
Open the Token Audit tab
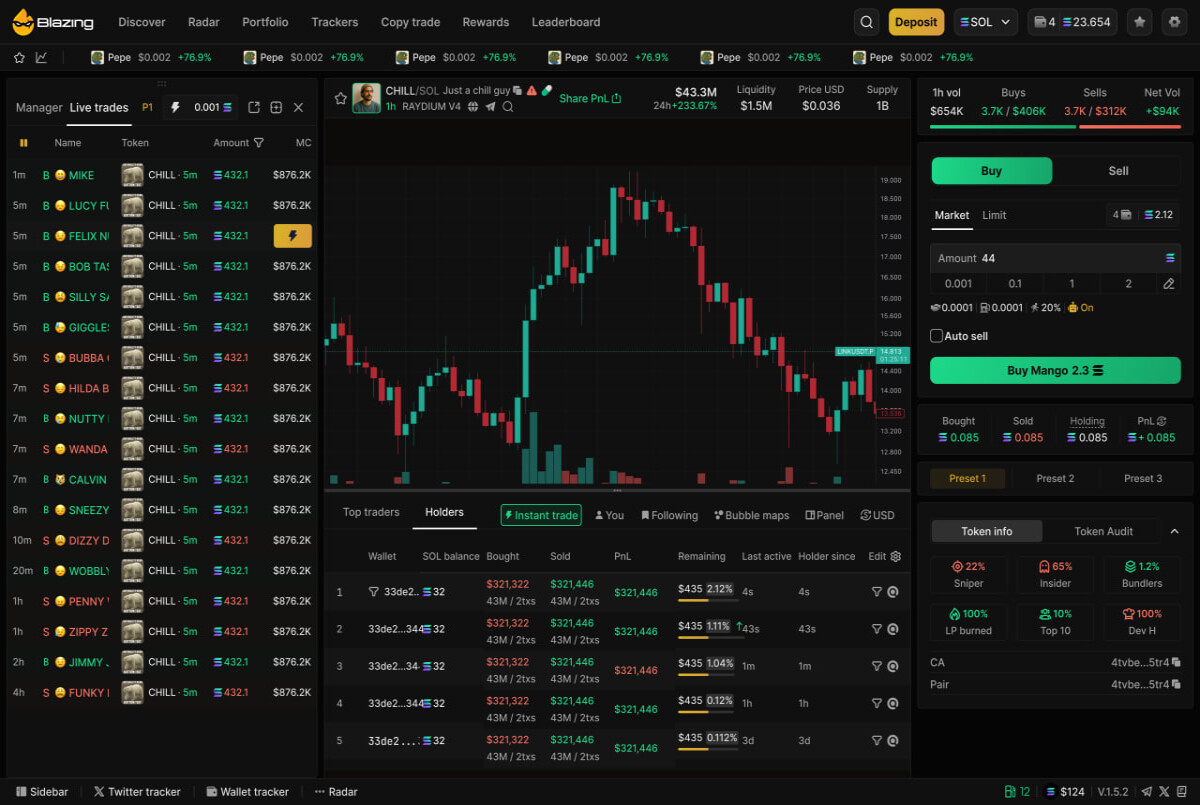[x=1103, y=531]
